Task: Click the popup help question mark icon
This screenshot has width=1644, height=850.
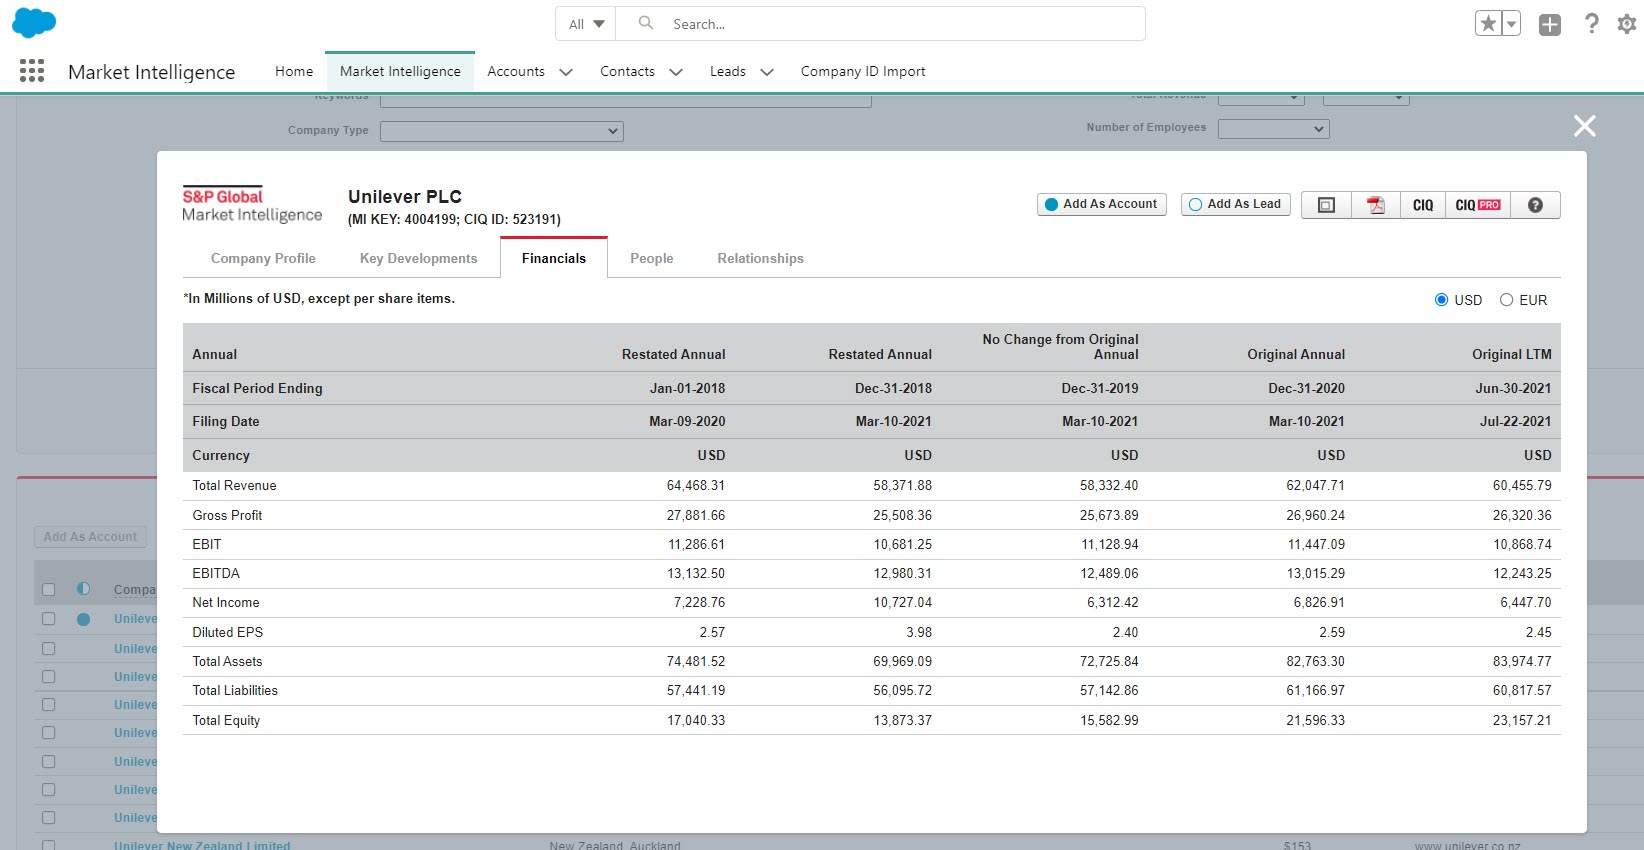Action: pos(1535,205)
